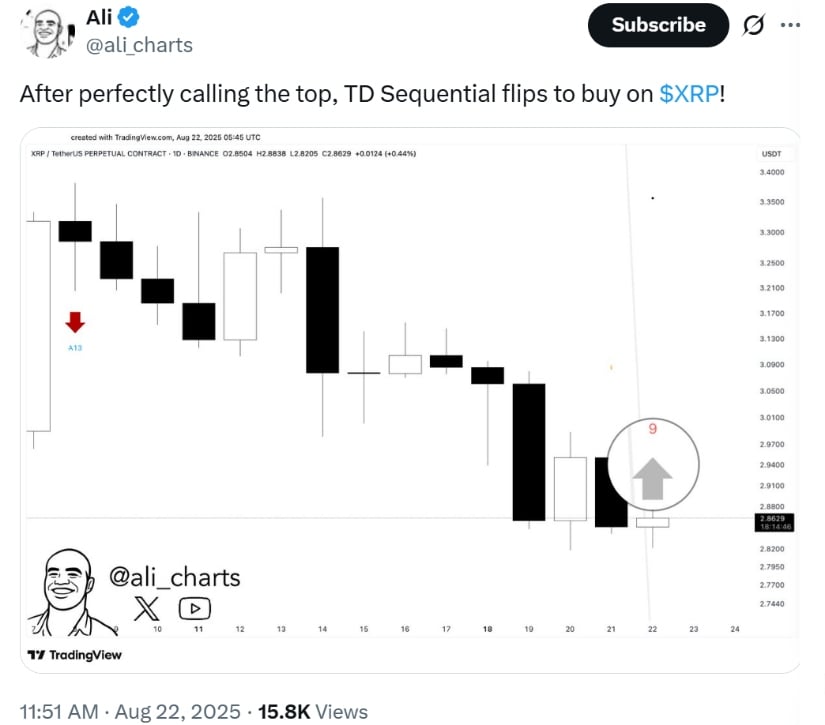Click the TradingView logo
The width and height of the screenshot is (825, 725).
(x=75, y=655)
